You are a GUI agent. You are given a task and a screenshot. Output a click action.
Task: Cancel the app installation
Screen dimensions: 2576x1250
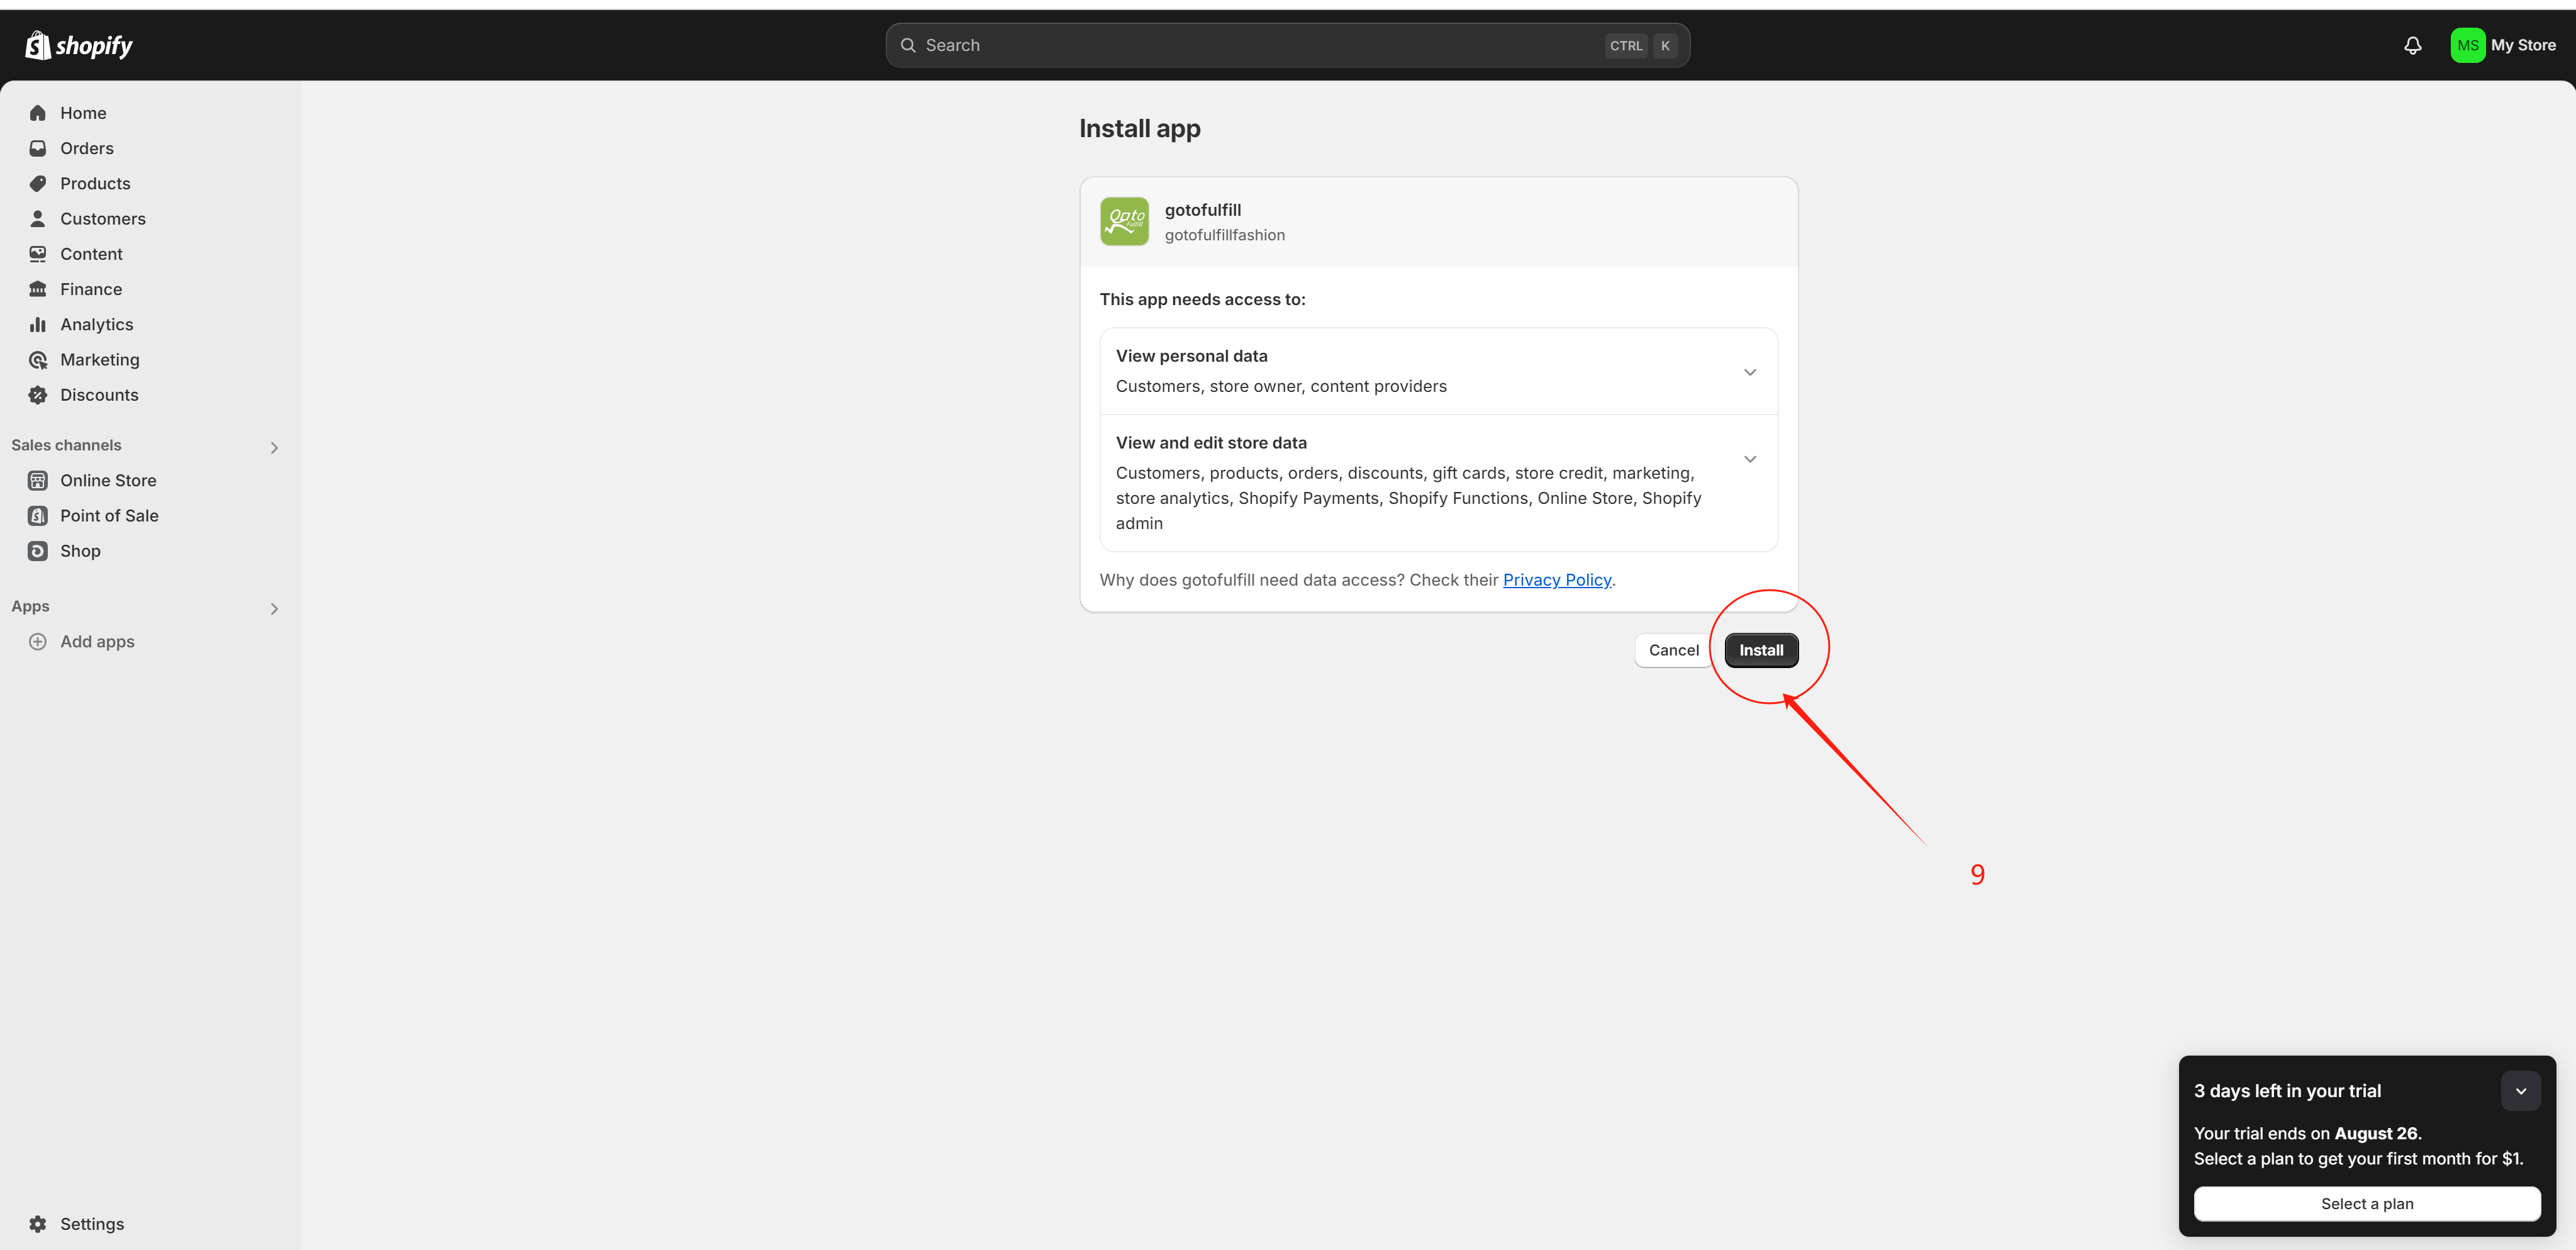(x=1673, y=650)
